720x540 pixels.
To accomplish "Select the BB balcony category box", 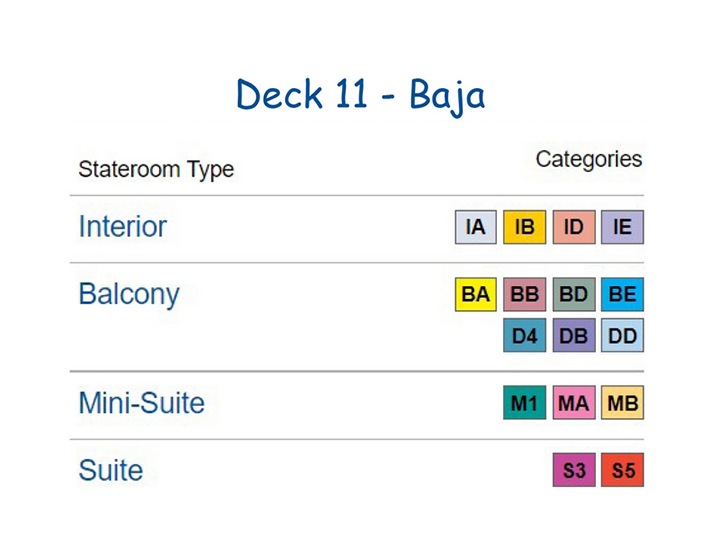I will point(524,294).
